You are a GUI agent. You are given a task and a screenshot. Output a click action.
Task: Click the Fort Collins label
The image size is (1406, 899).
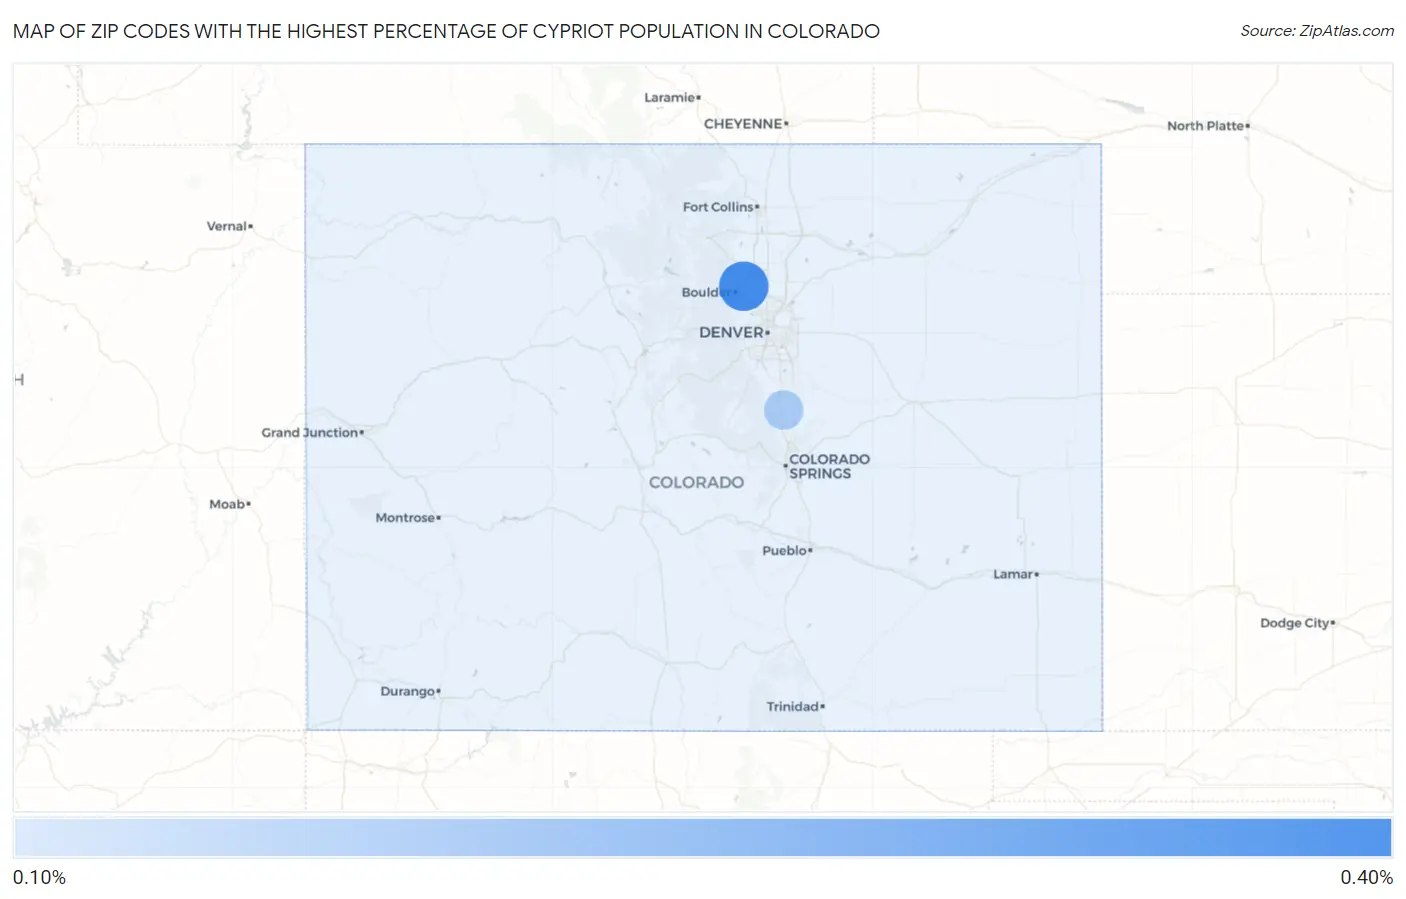[x=718, y=207]
